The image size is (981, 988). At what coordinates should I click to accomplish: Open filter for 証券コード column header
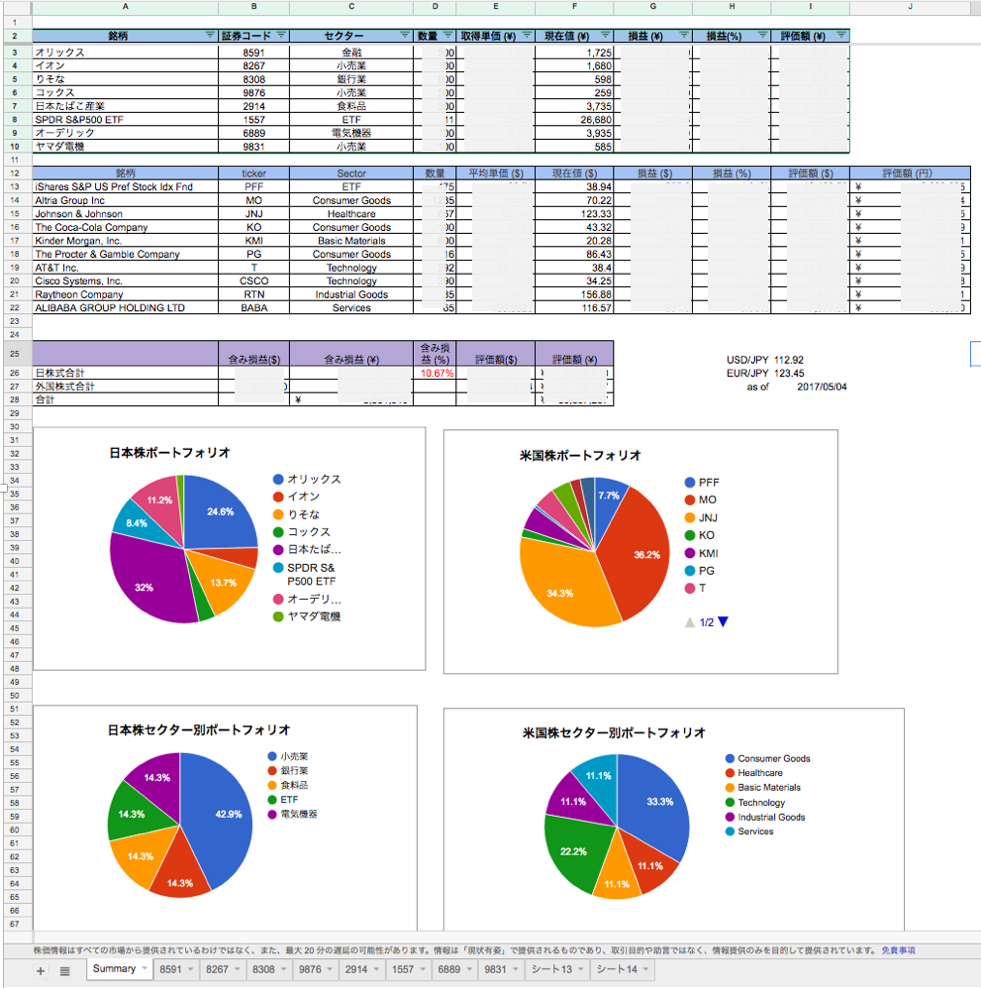(x=281, y=35)
